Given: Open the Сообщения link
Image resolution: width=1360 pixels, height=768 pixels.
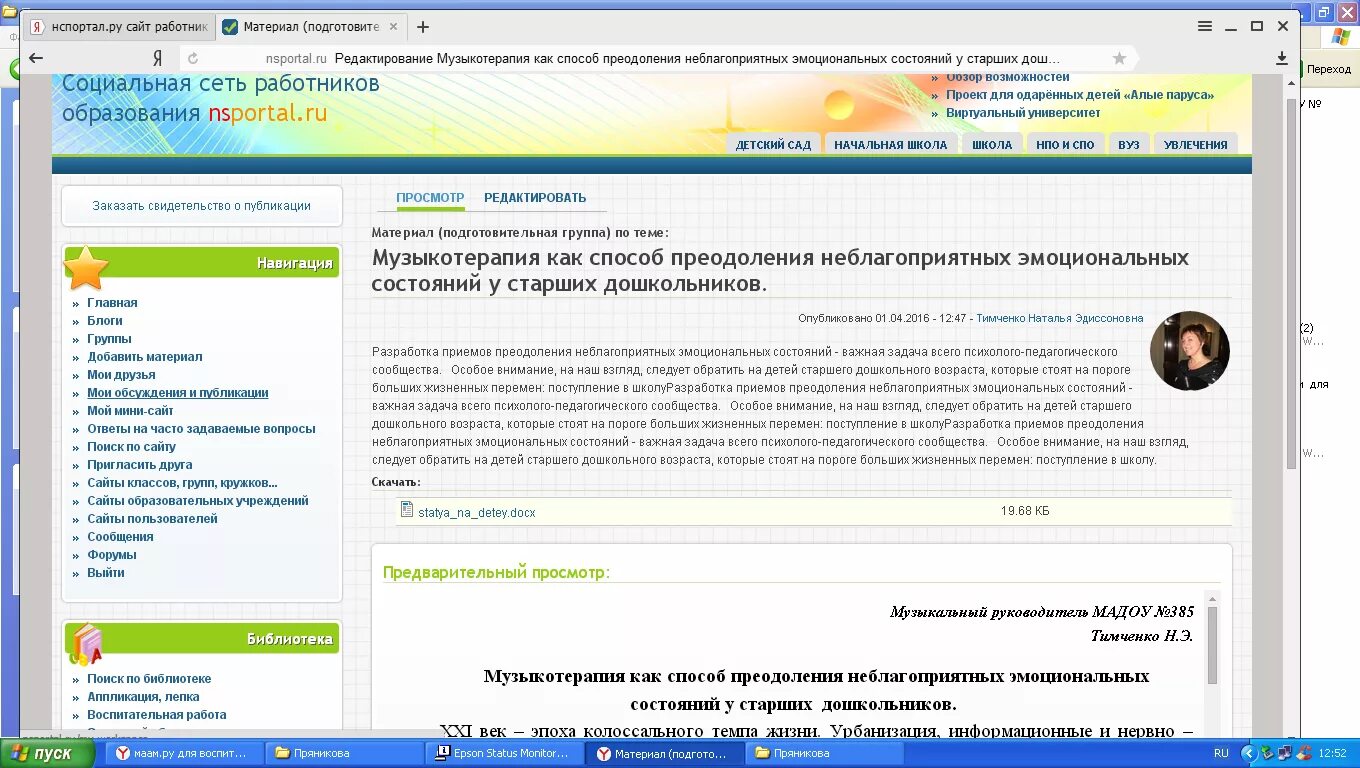Looking at the screenshot, I should click(x=120, y=537).
